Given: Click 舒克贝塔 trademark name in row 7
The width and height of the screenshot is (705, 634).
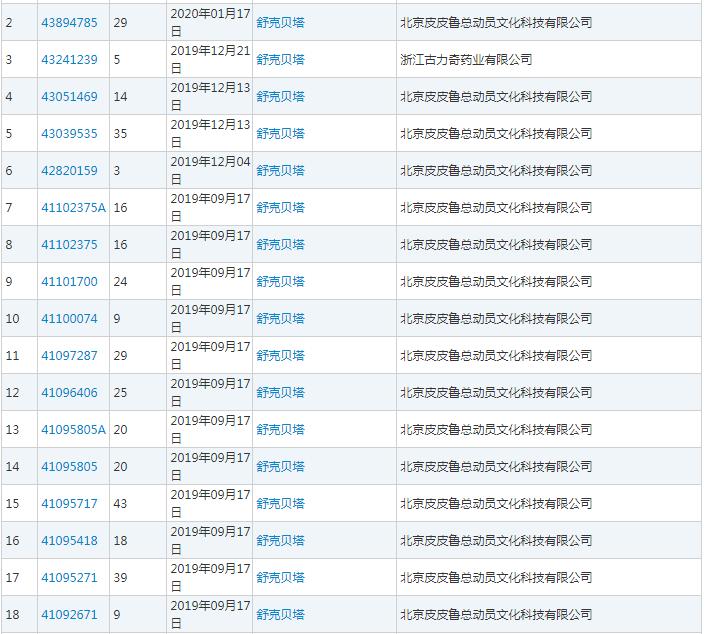Looking at the screenshot, I should click(280, 207).
